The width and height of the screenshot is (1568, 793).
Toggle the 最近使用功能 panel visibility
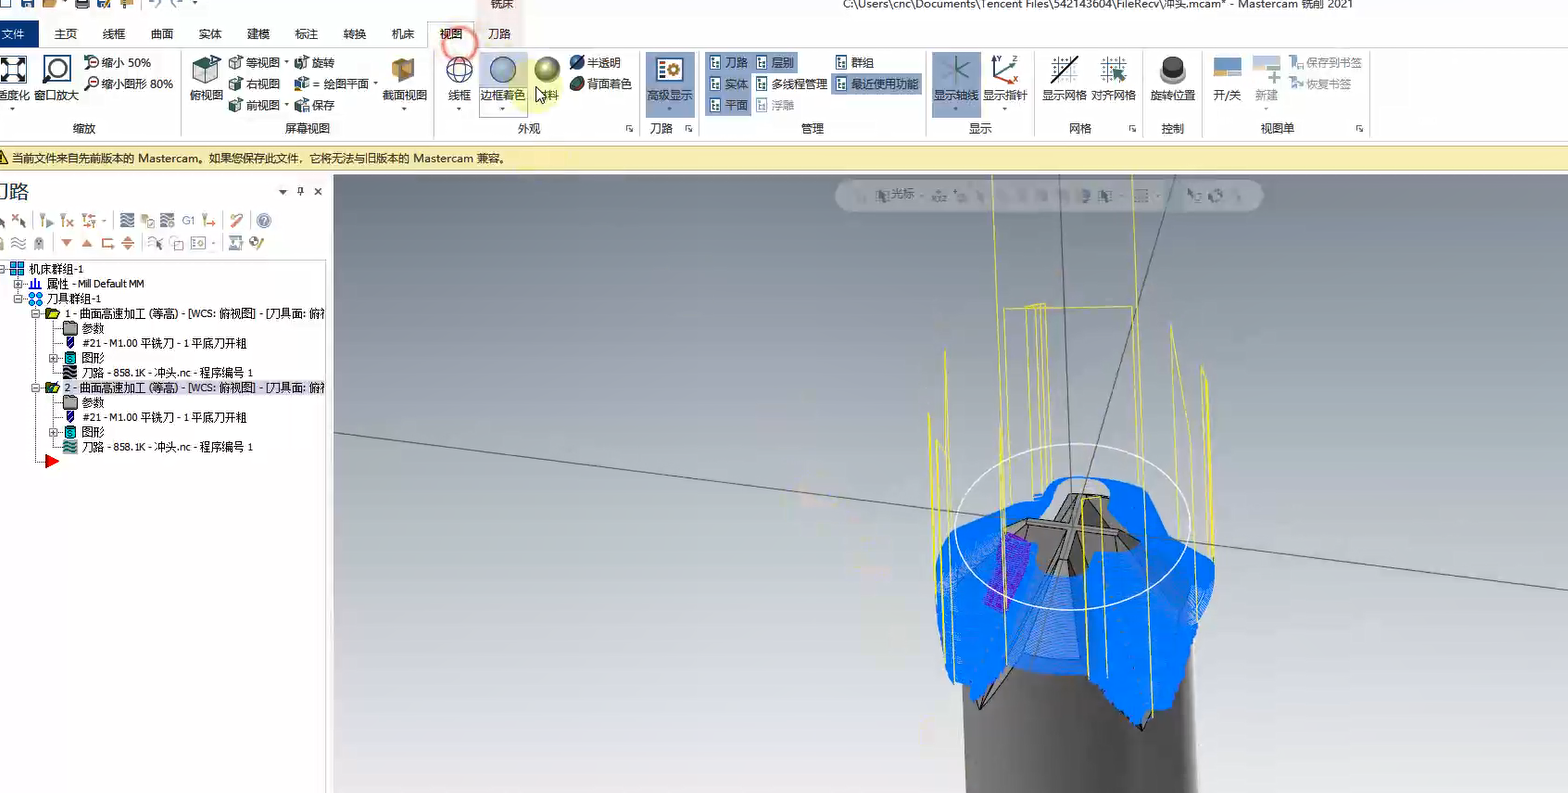(876, 84)
